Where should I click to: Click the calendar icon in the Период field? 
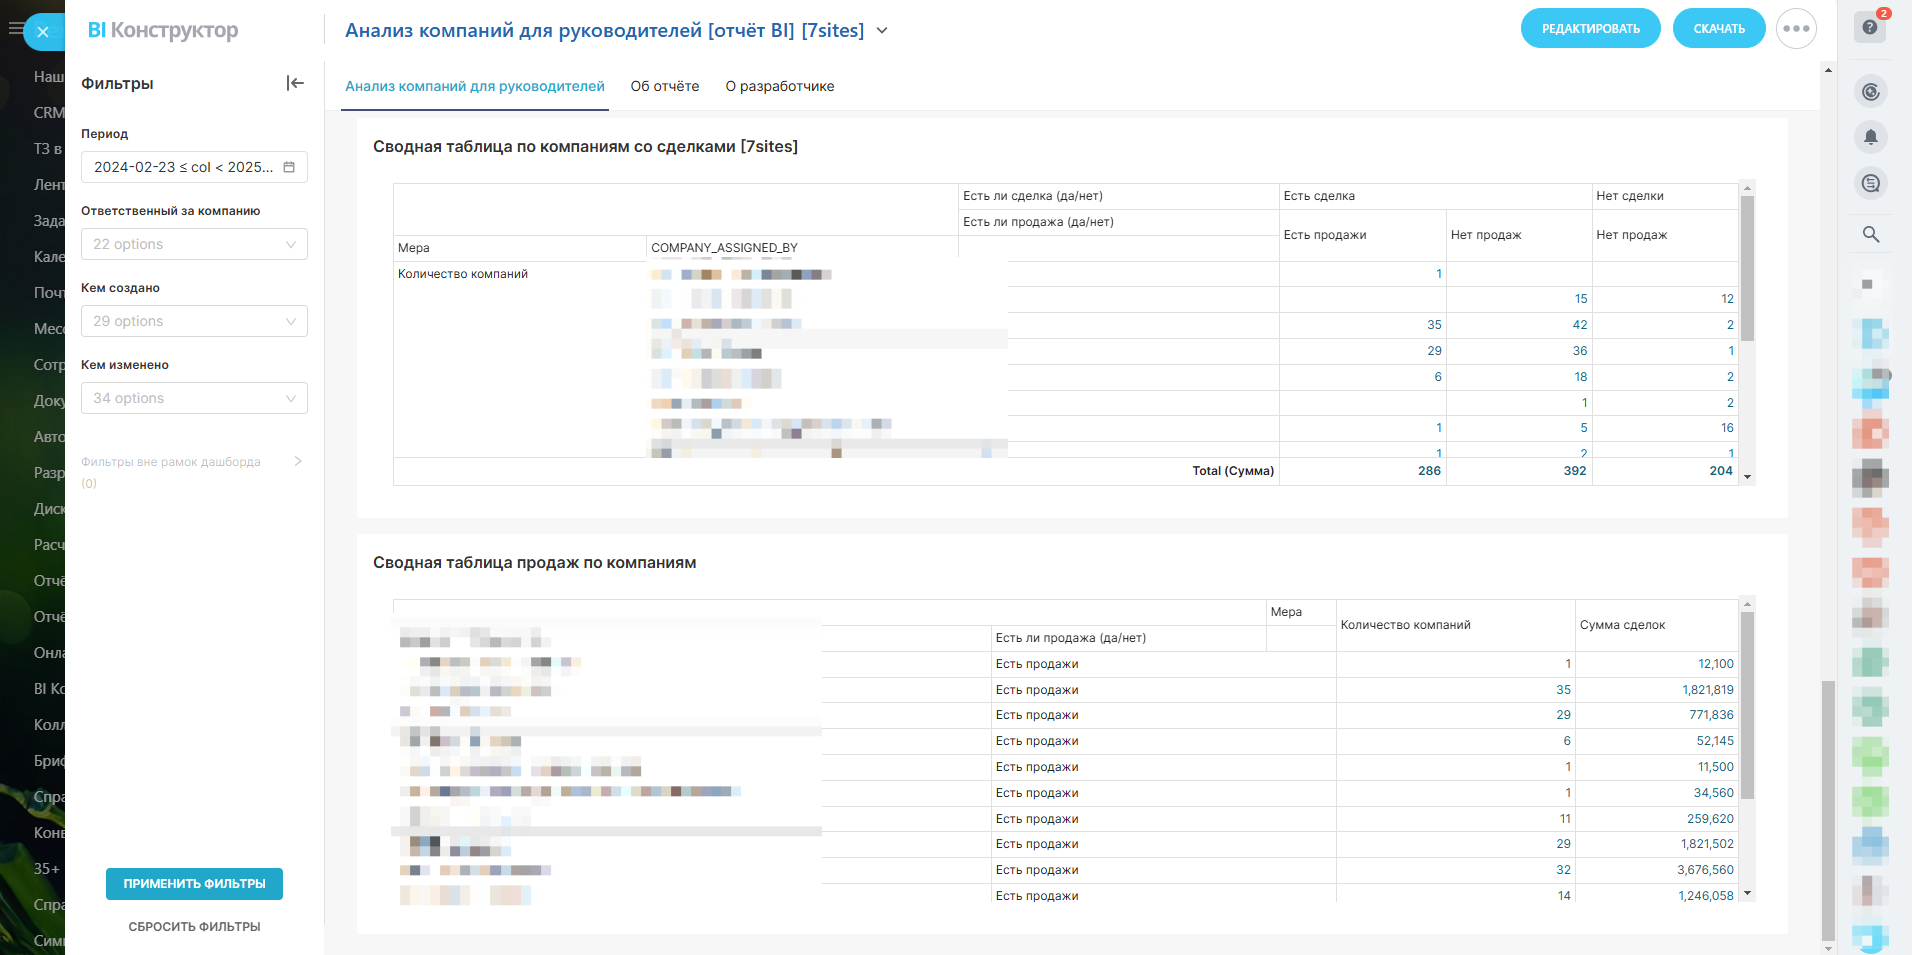(x=289, y=167)
